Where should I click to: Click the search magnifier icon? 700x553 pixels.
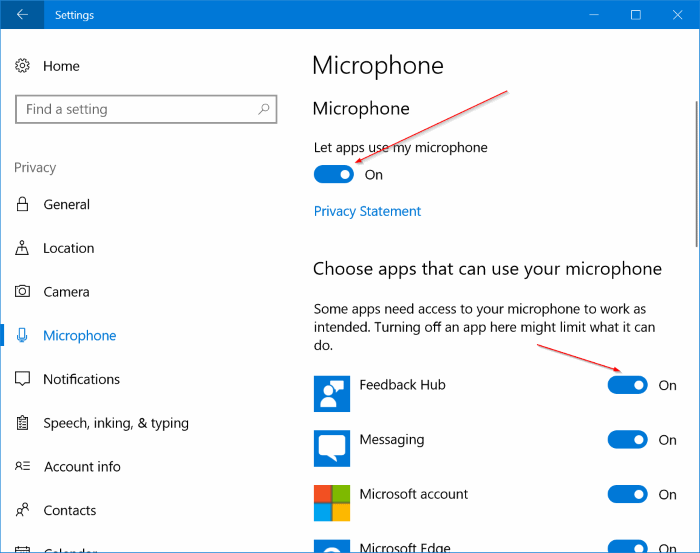(x=264, y=109)
